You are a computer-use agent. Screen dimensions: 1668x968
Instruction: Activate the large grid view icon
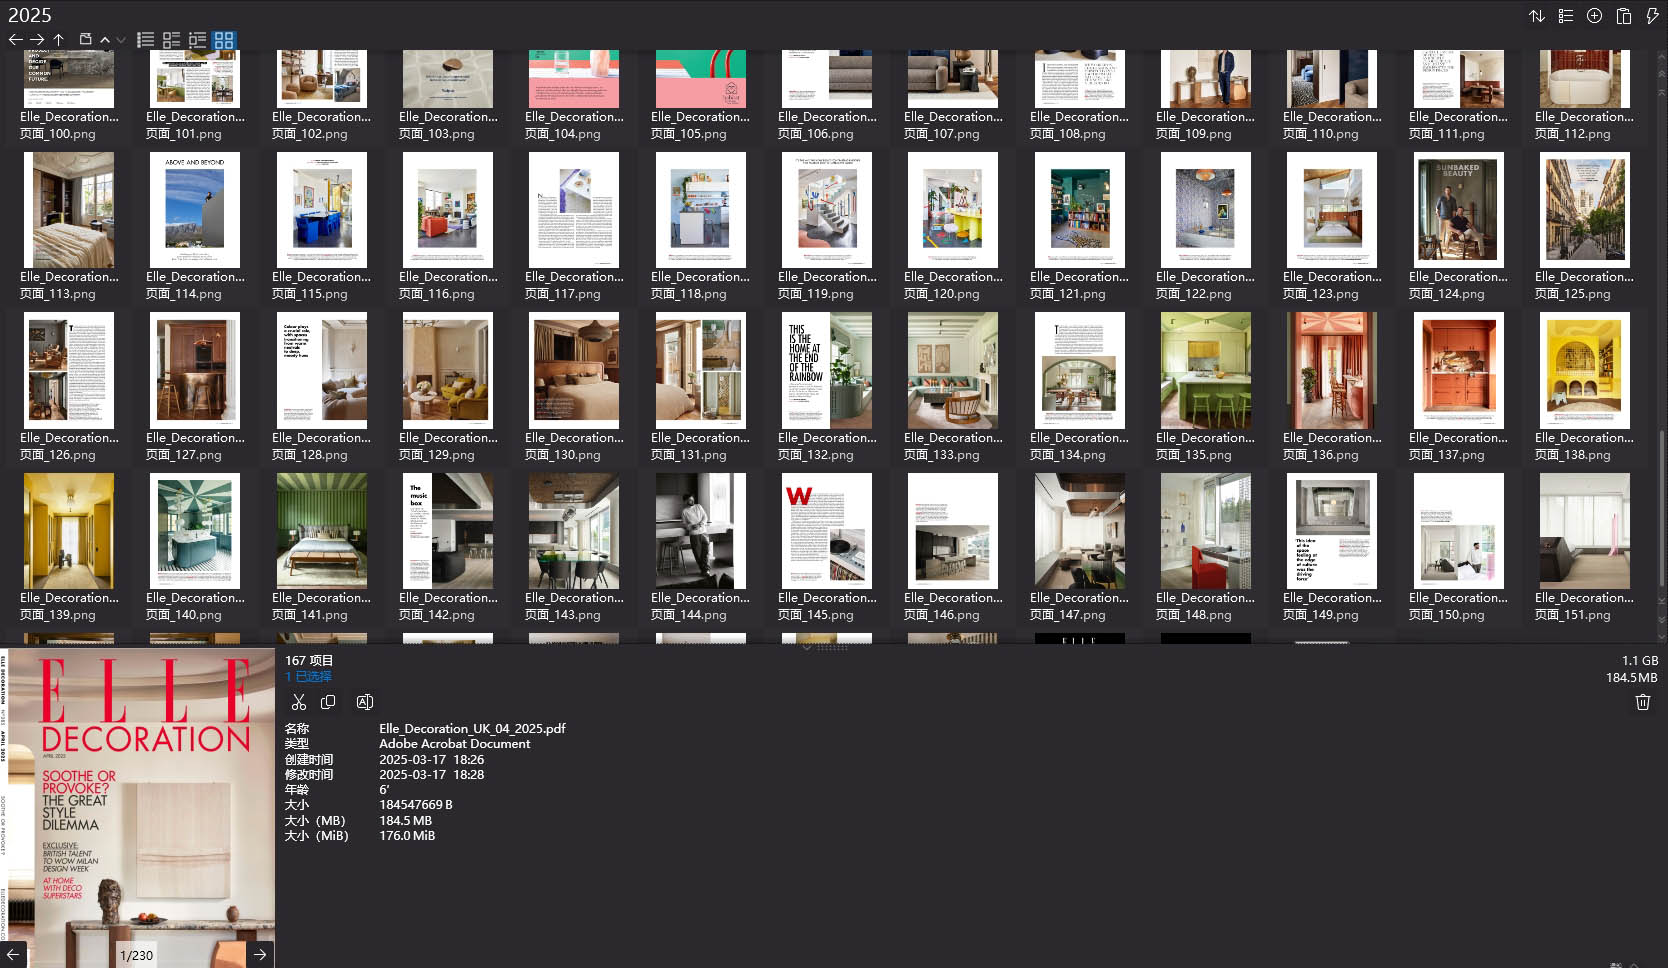pyautogui.click(x=224, y=40)
